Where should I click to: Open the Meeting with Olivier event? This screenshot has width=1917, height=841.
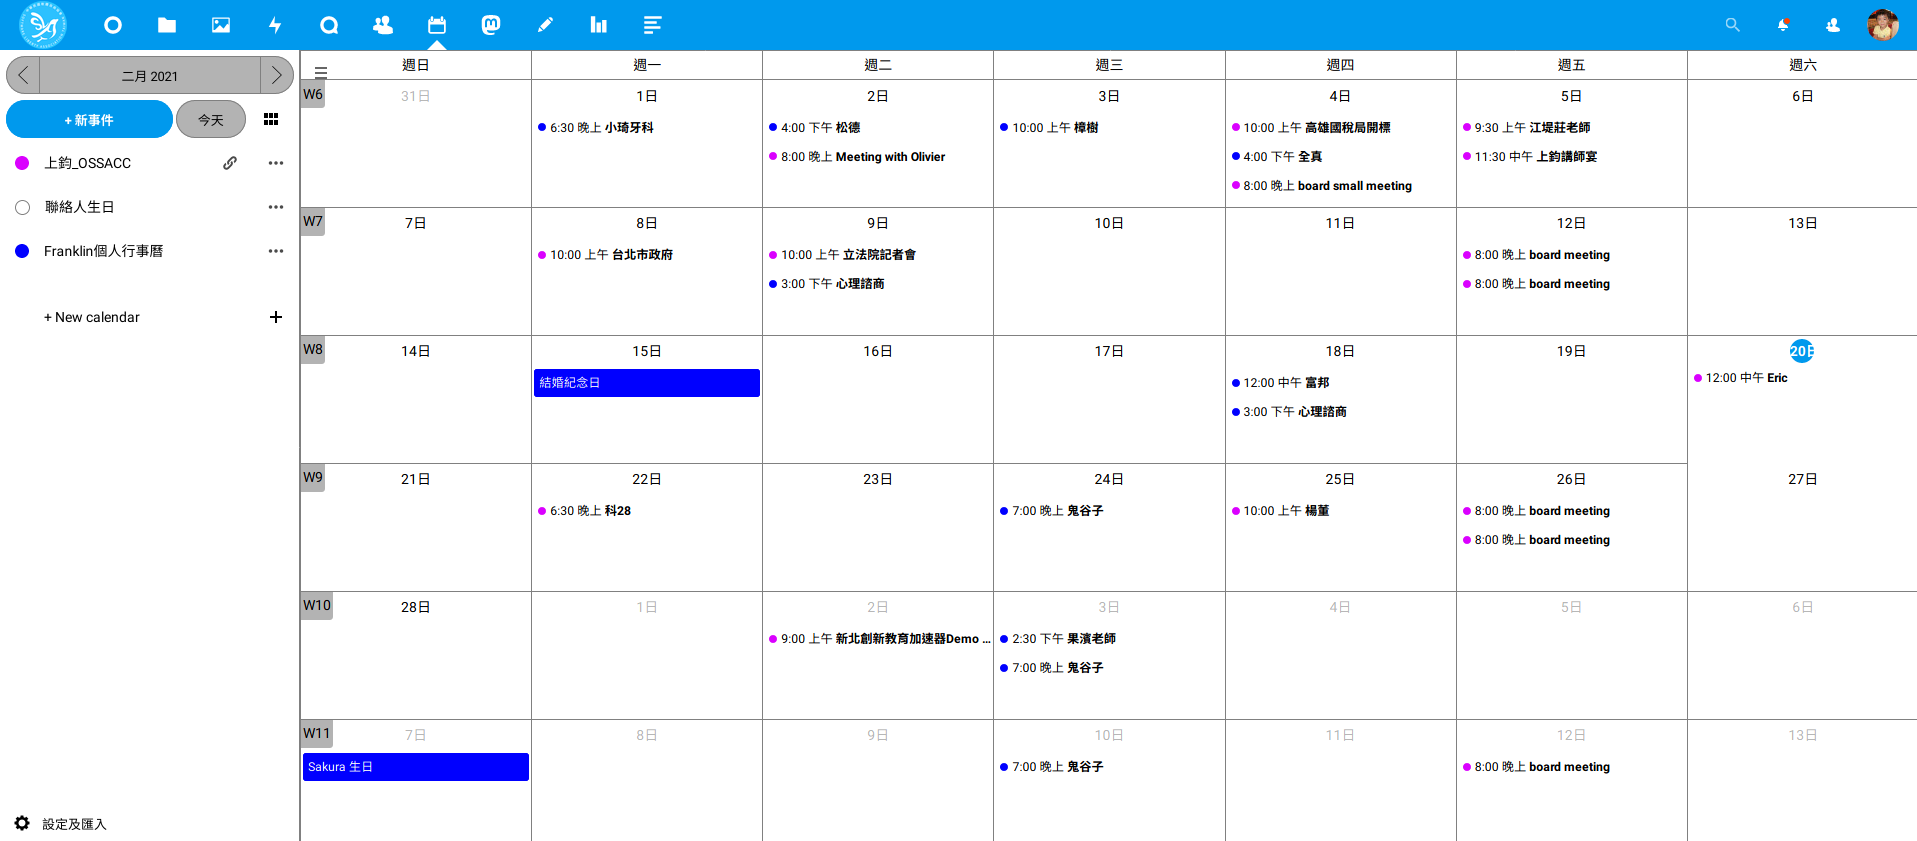tap(857, 157)
